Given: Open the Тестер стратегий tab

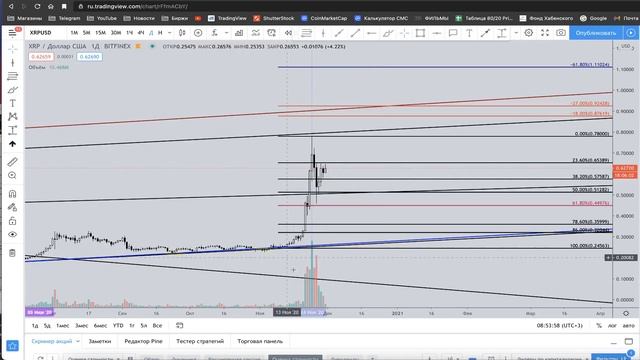Looking at the screenshot, I should [200, 341].
